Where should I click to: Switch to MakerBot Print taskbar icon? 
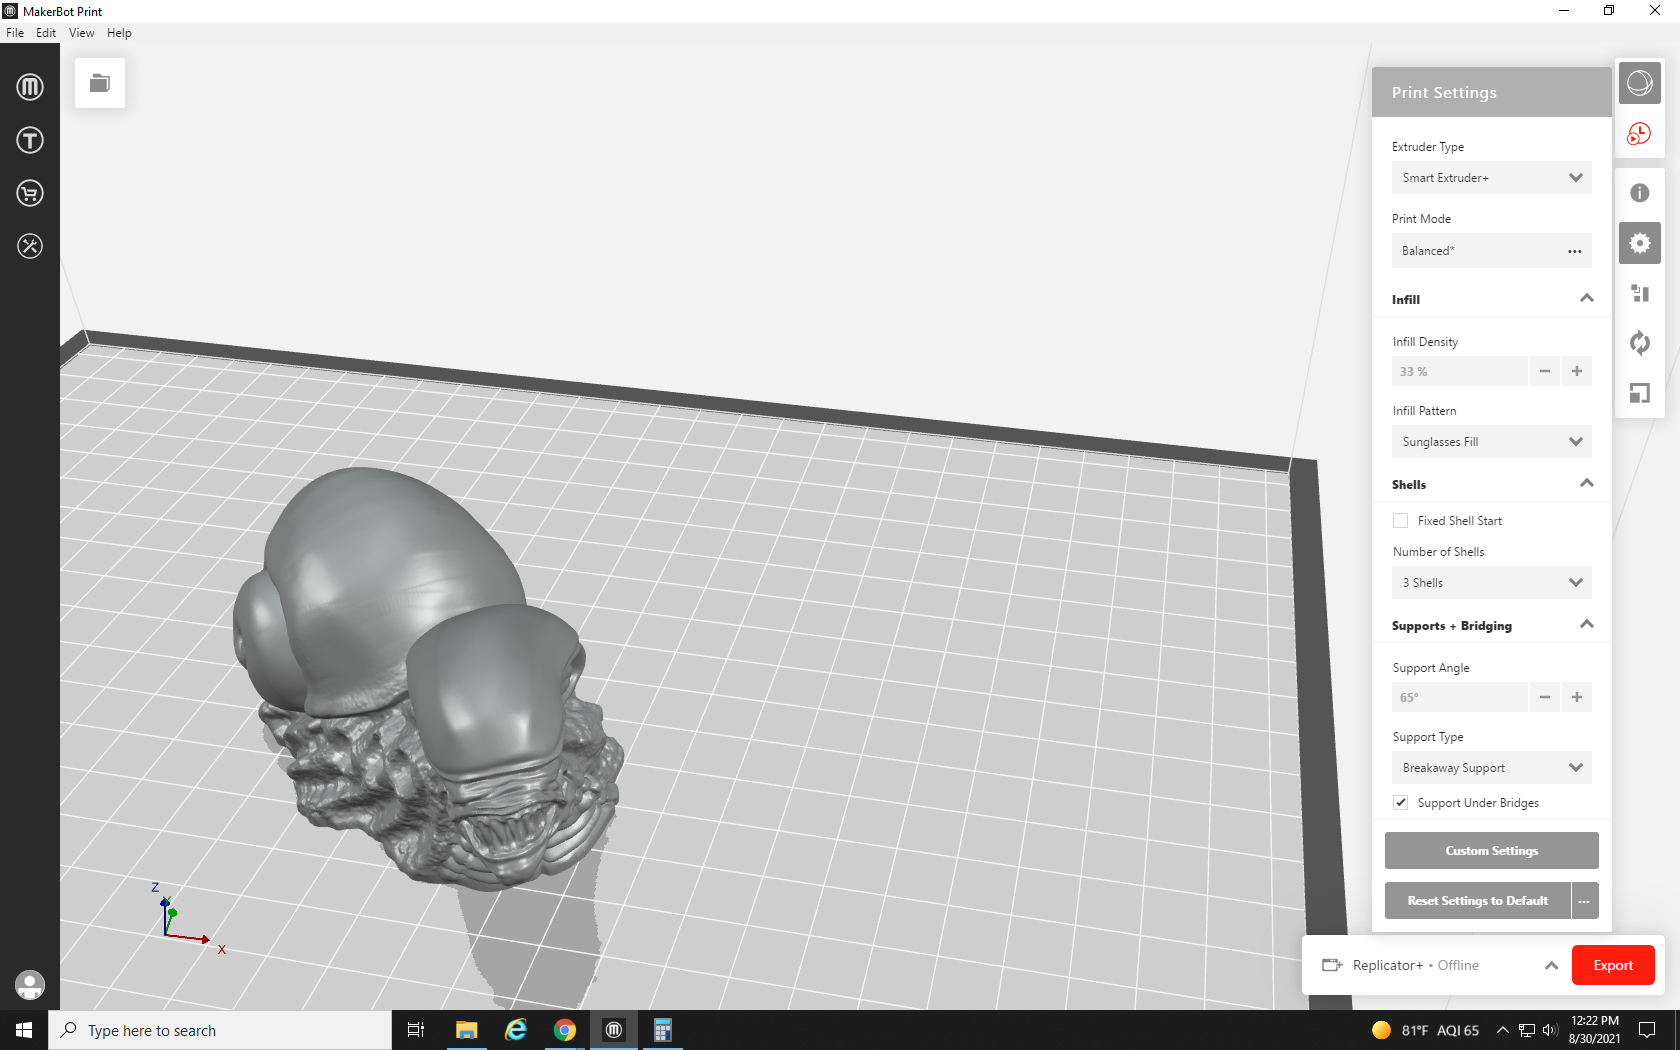tap(614, 1030)
